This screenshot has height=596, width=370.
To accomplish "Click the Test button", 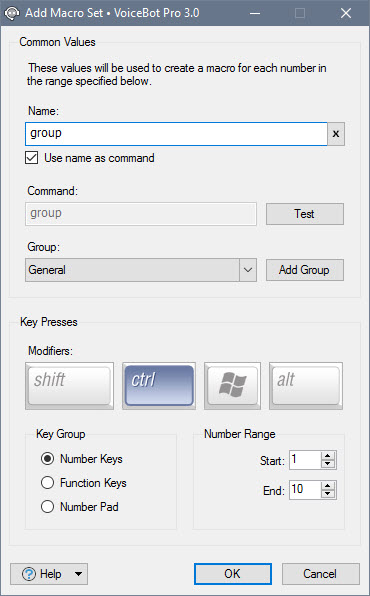I will tap(305, 214).
